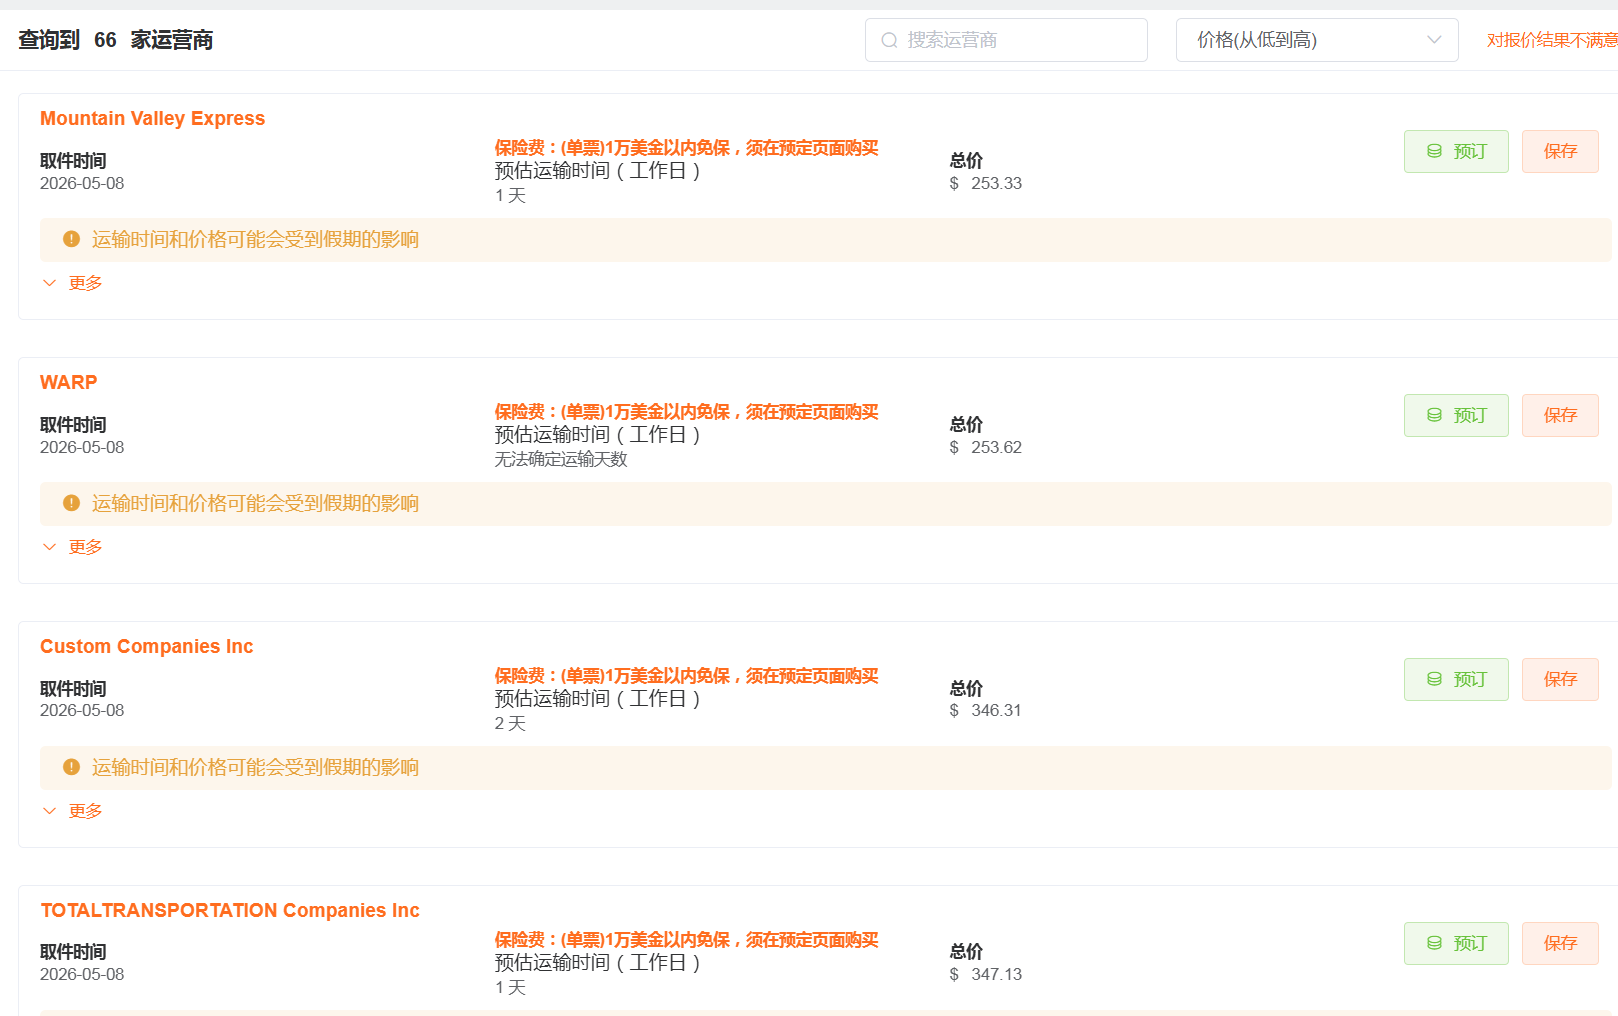The height and width of the screenshot is (1016, 1618).
Task: Click the holiday notice text in Custom Companies Inc card
Action: [255, 767]
